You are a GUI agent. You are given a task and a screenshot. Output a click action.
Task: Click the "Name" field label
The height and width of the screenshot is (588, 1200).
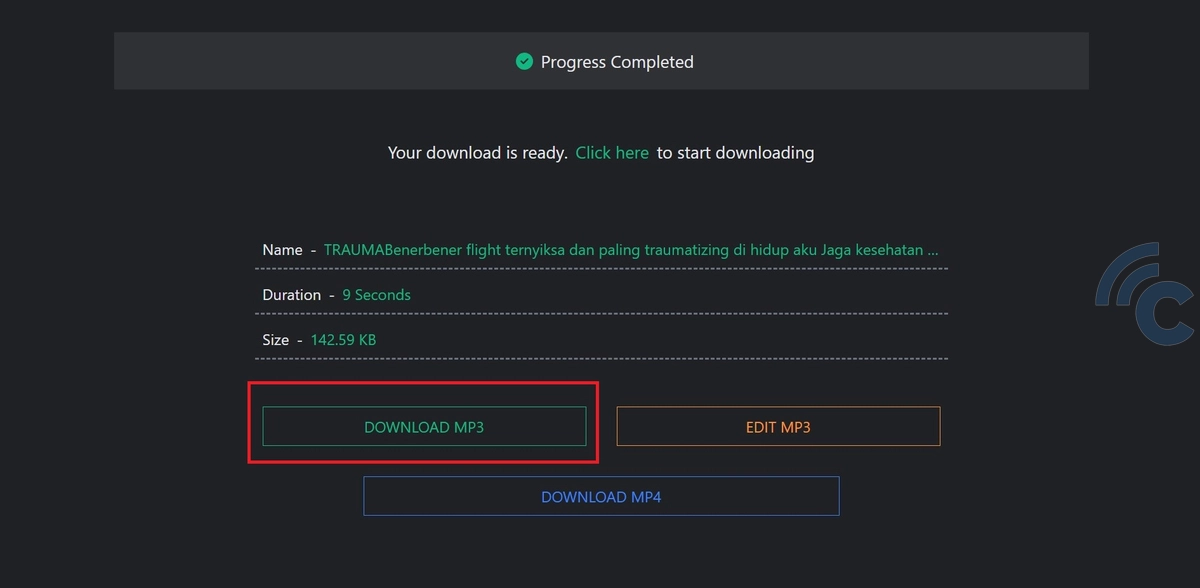282,250
